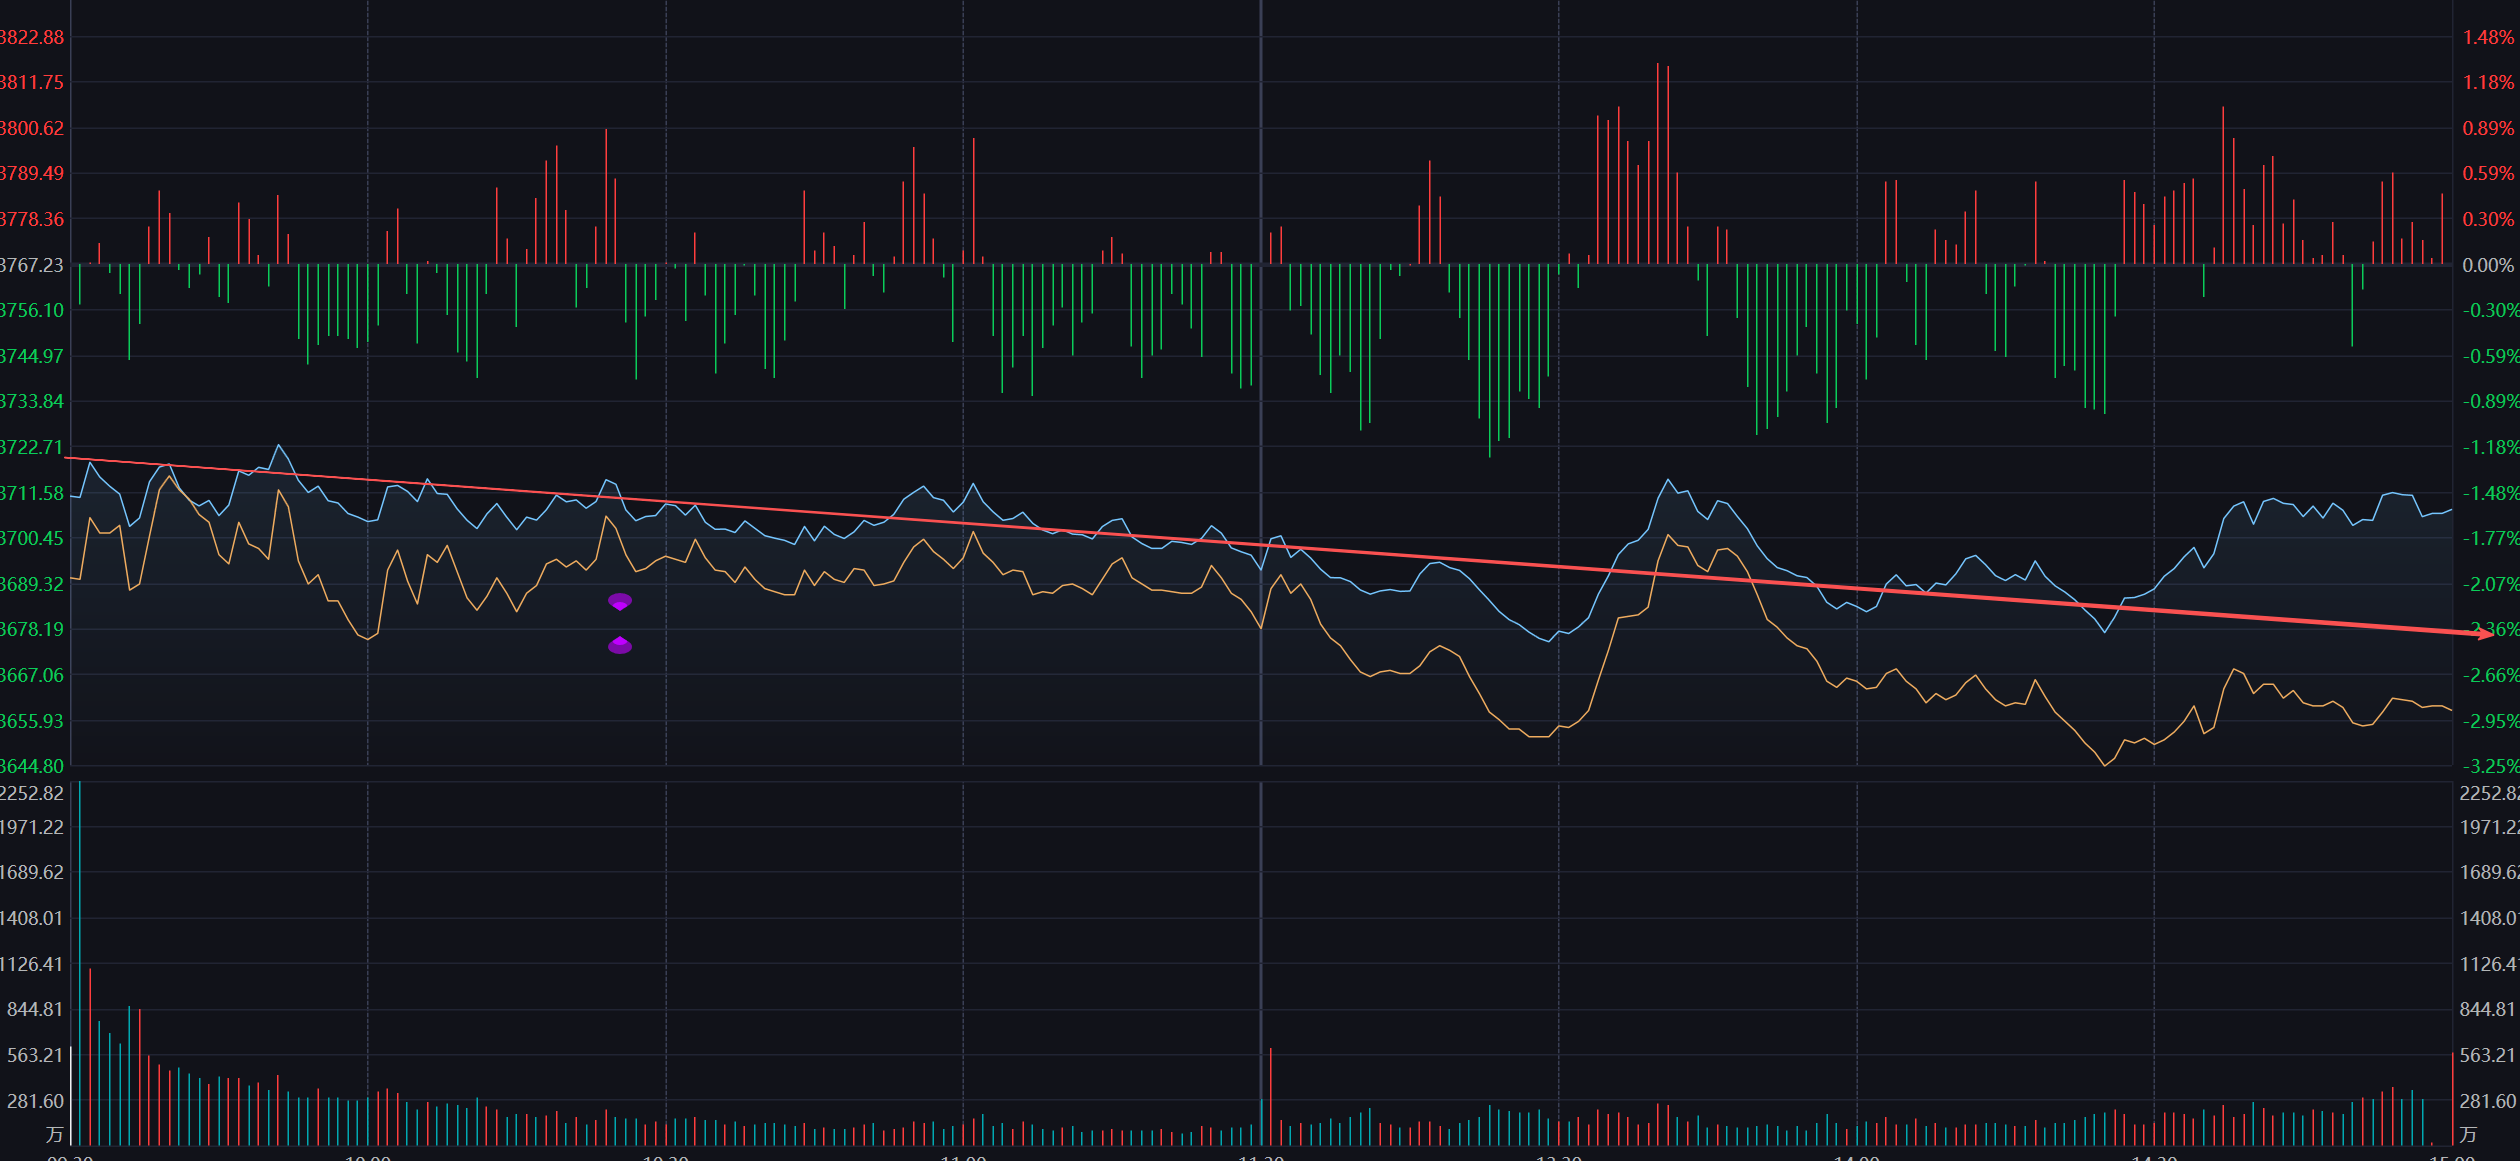
Task: Click the green -2.95% percent label
Action: [2490, 721]
